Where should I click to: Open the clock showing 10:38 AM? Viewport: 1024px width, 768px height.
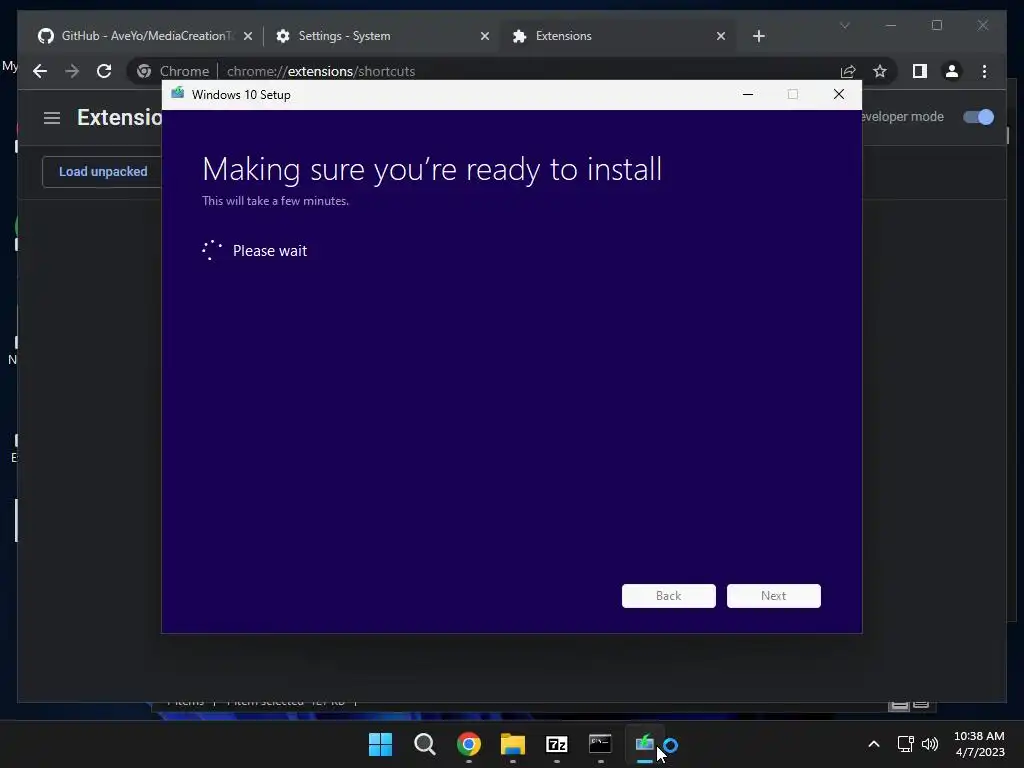979,744
